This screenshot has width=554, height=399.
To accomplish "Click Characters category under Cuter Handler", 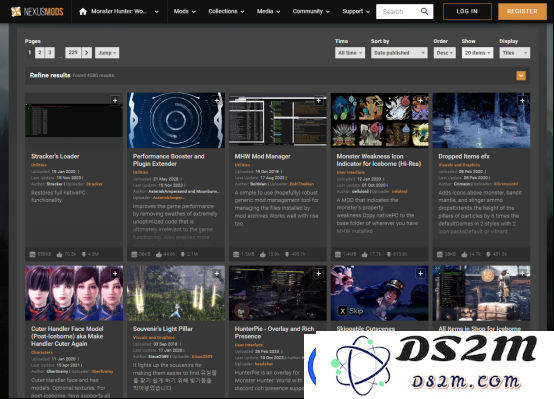I will (x=42, y=352).
